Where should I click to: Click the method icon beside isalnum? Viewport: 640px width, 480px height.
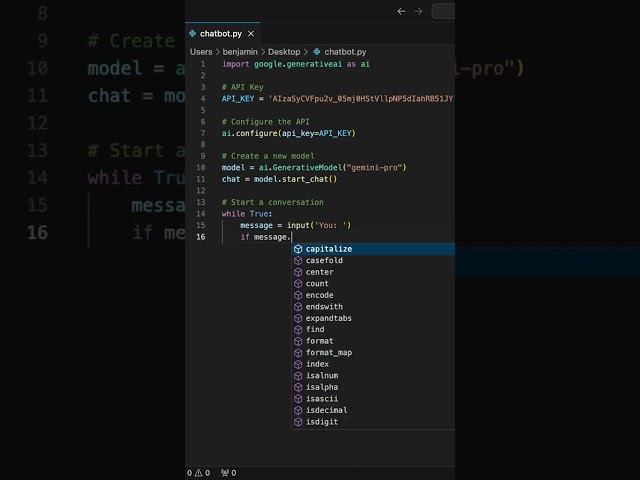pyautogui.click(x=298, y=376)
